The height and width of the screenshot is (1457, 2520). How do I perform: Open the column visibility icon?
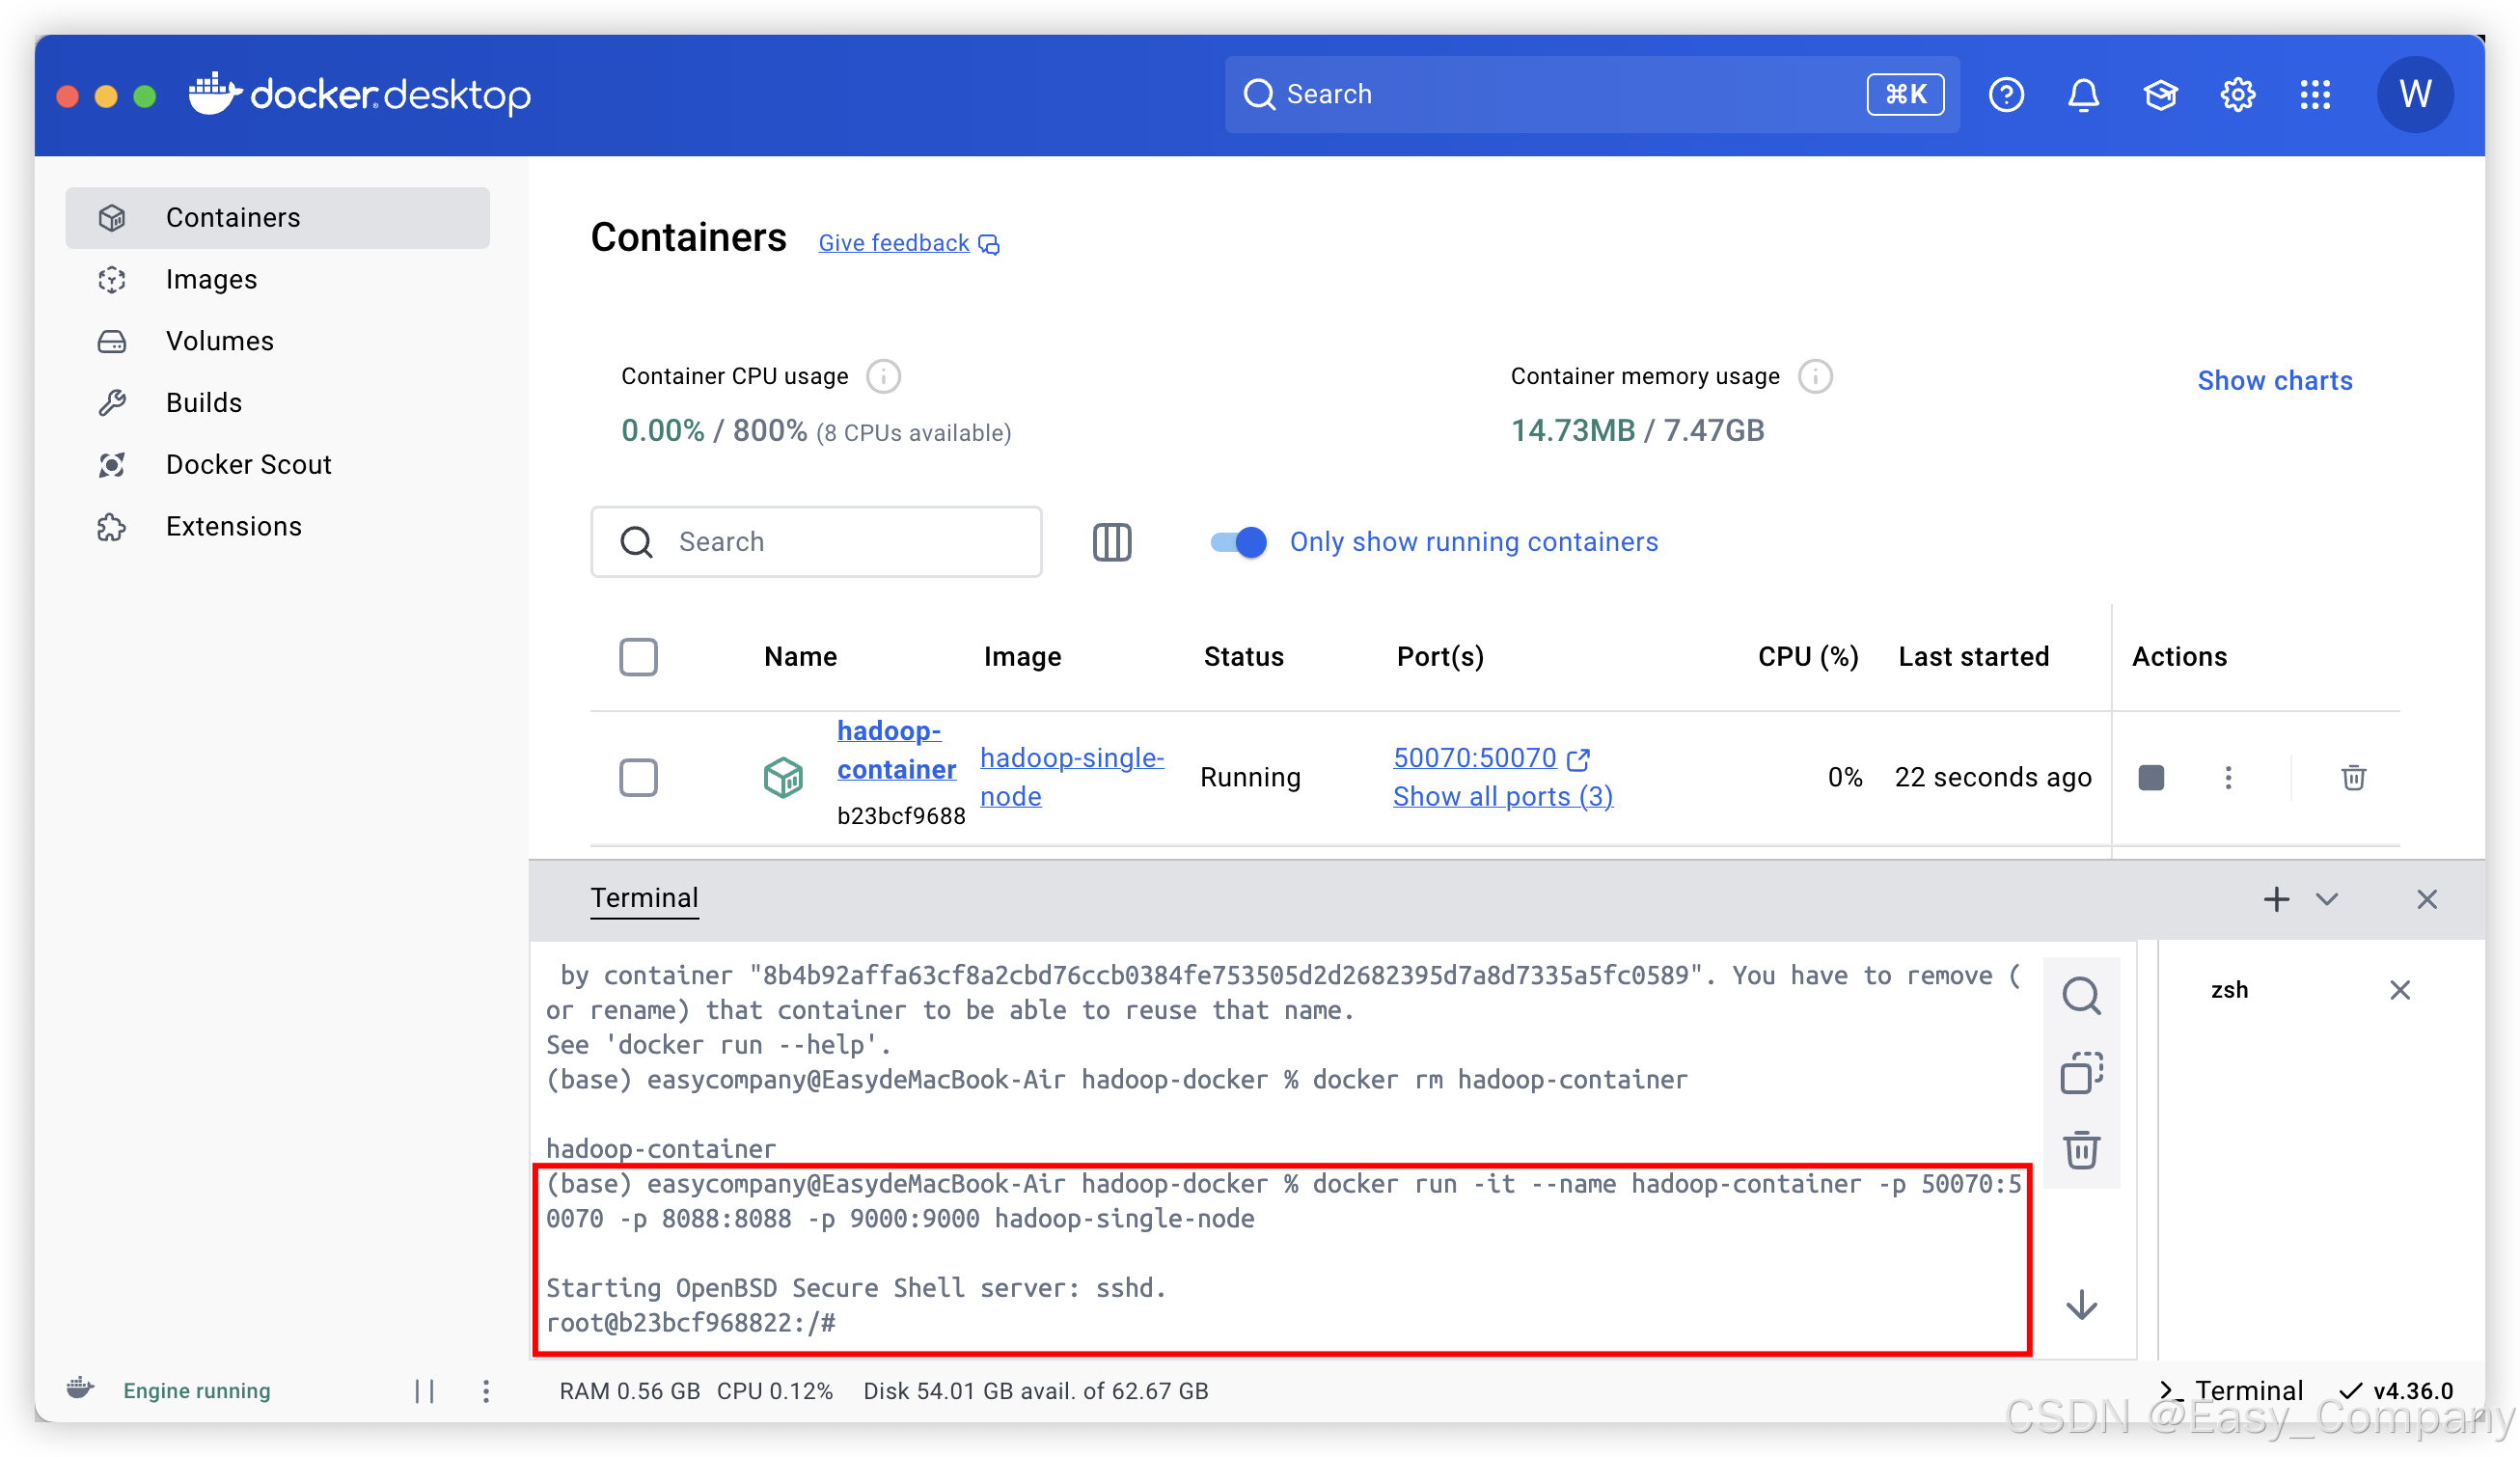(1111, 541)
